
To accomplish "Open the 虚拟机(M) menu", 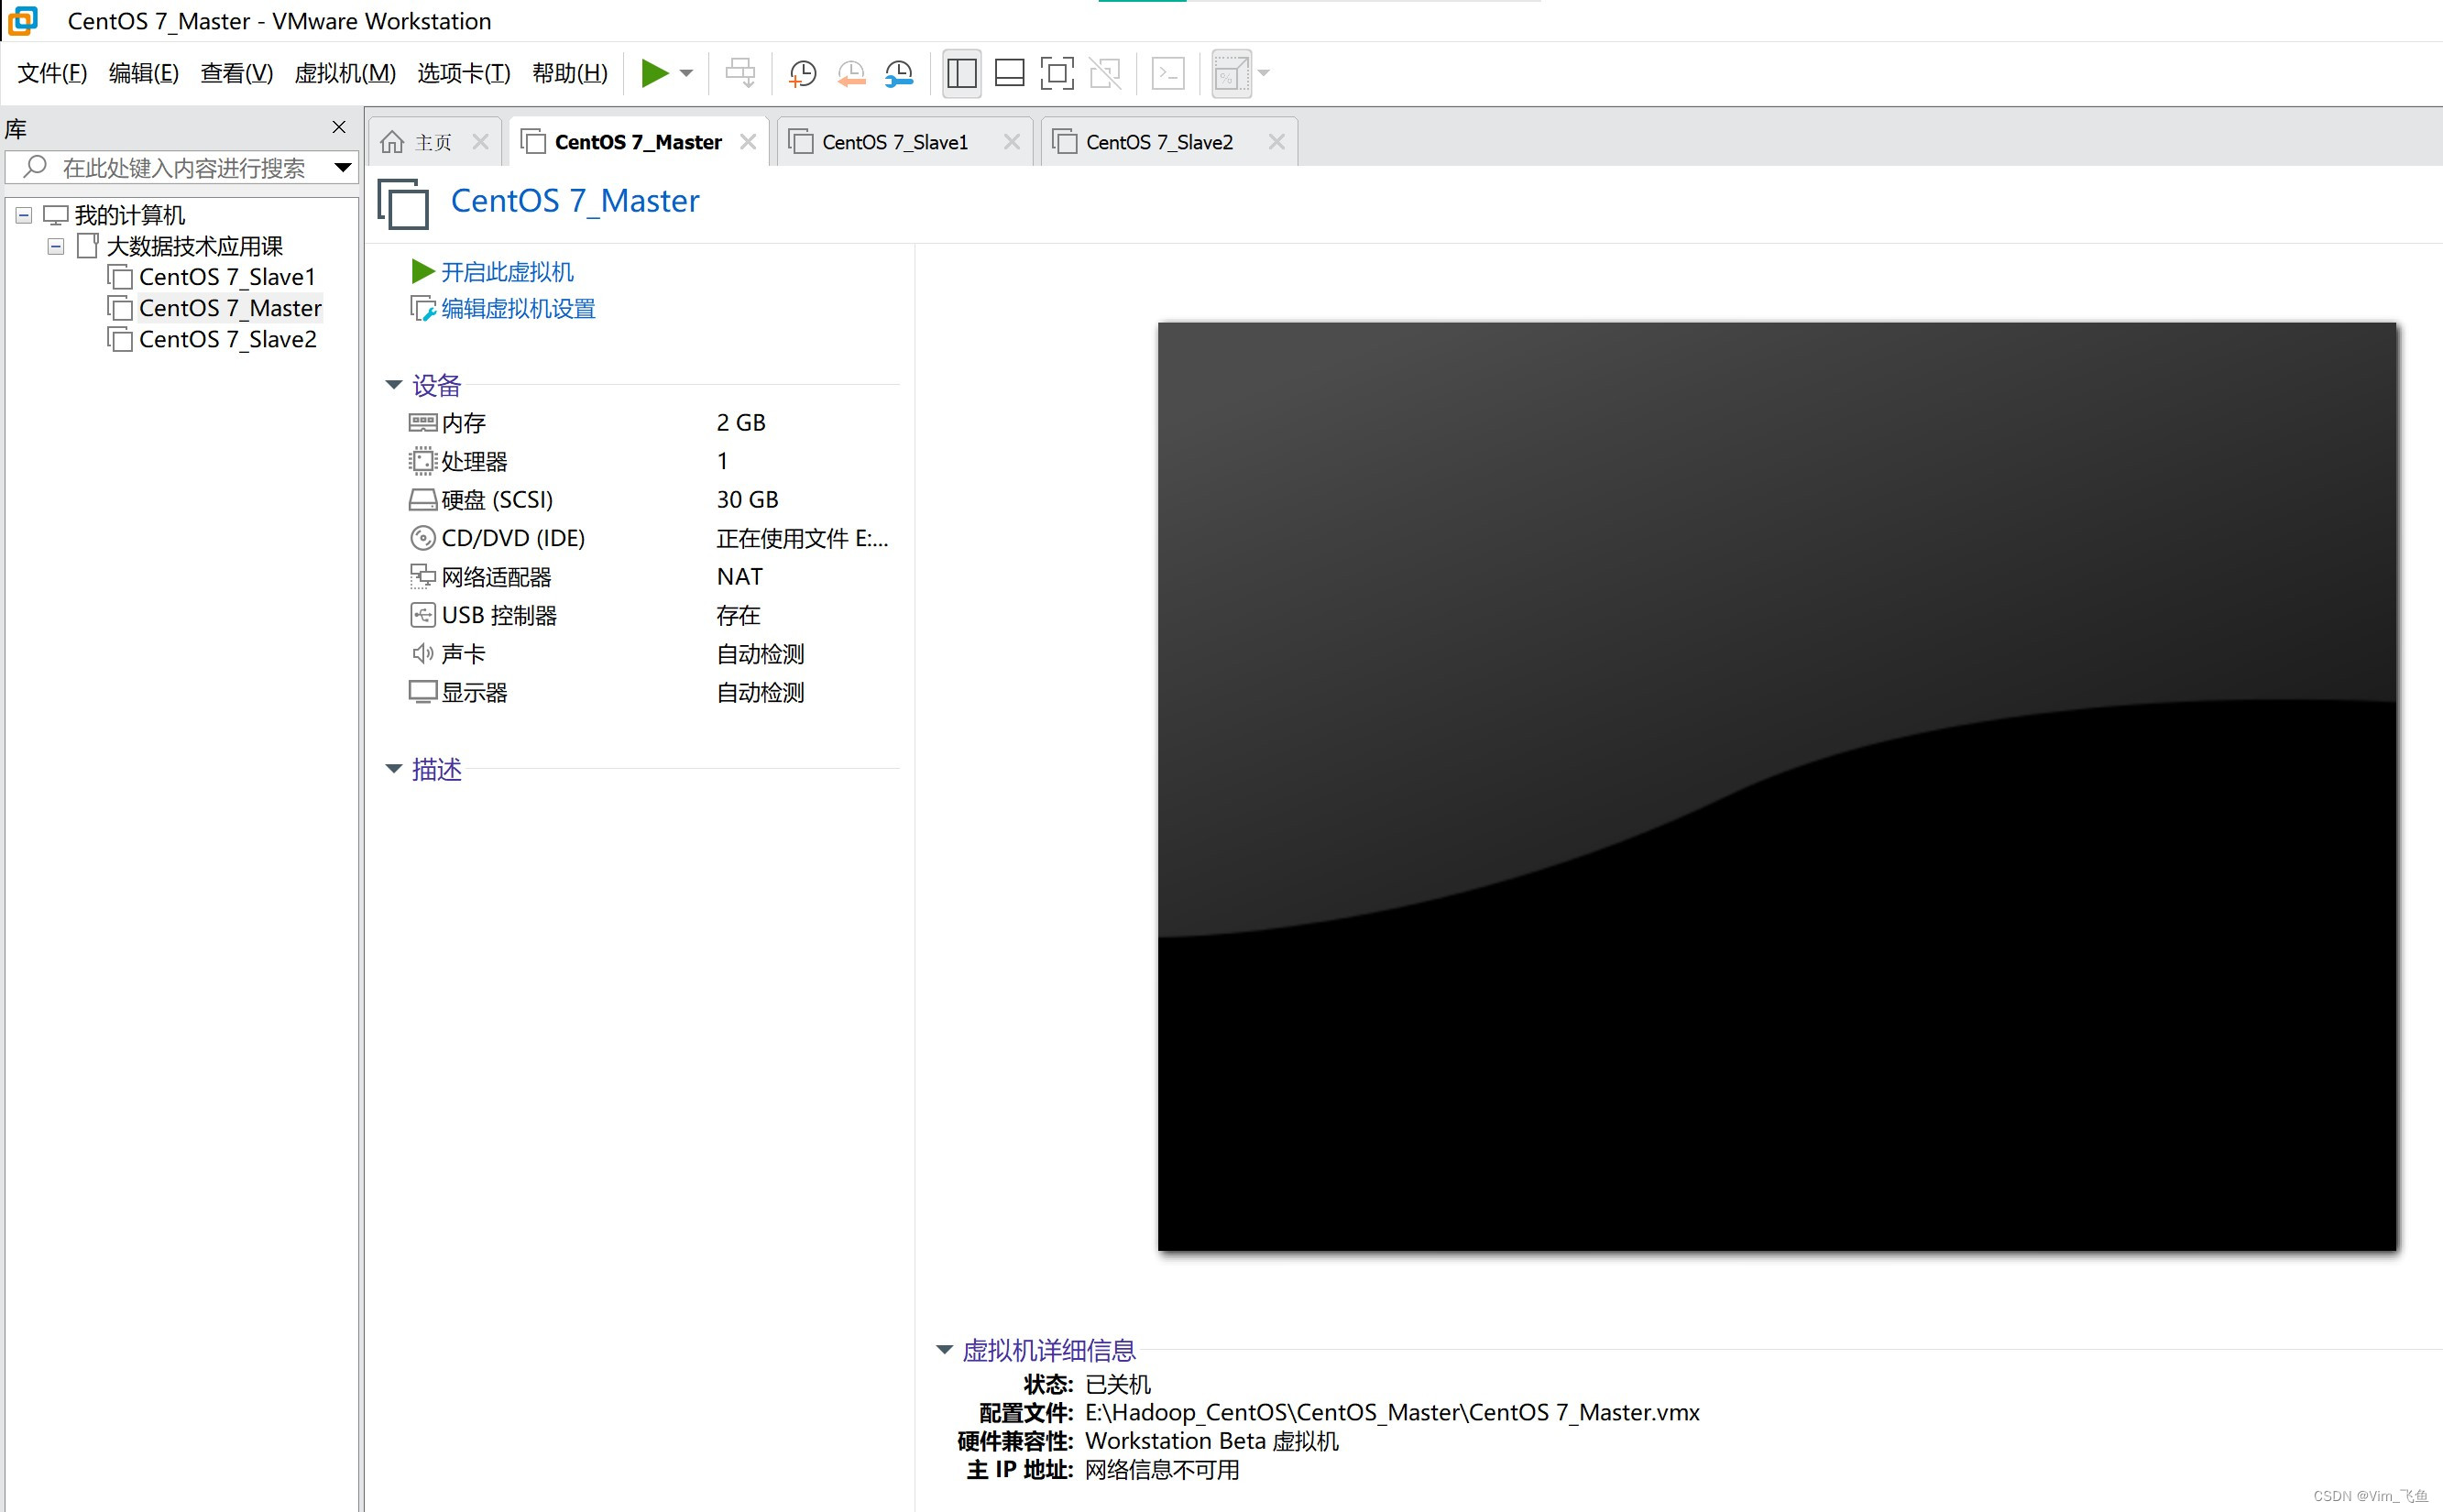I will [x=344, y=73].
